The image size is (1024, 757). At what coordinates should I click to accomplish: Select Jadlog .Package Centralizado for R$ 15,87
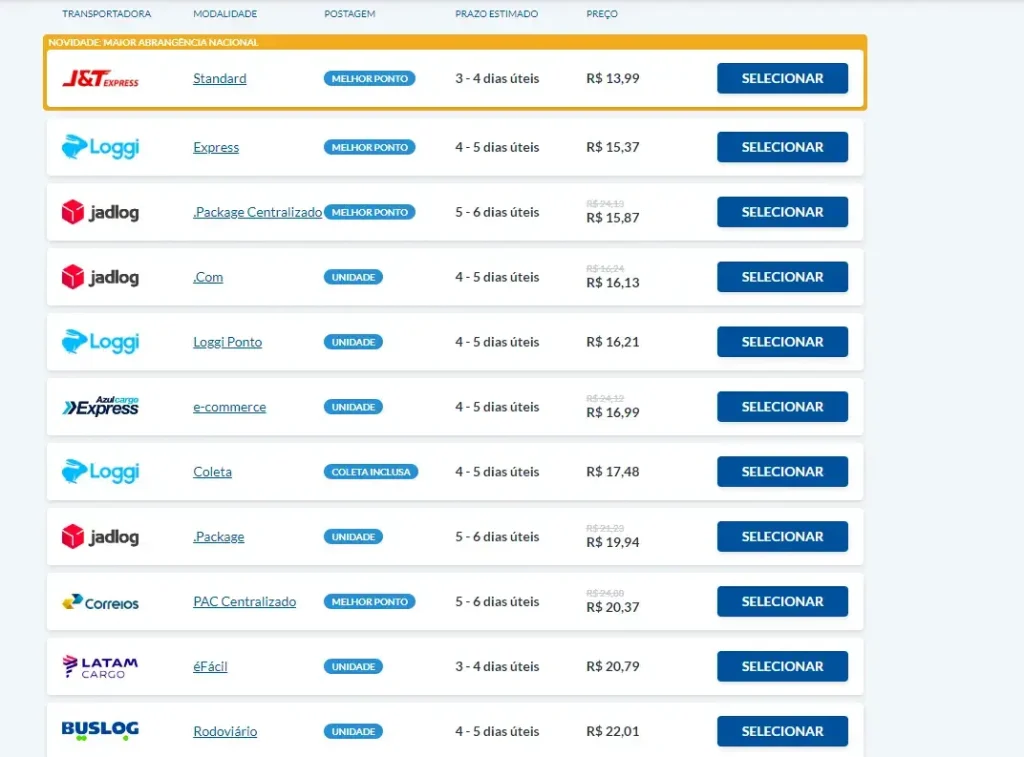click(782, 212)
